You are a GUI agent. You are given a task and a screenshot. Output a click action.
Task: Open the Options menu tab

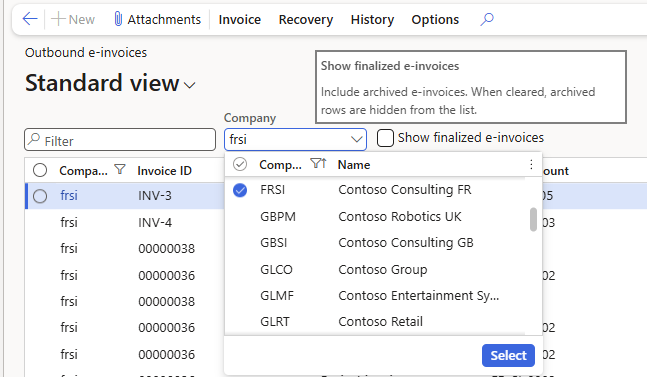click(x=435, y=19)
